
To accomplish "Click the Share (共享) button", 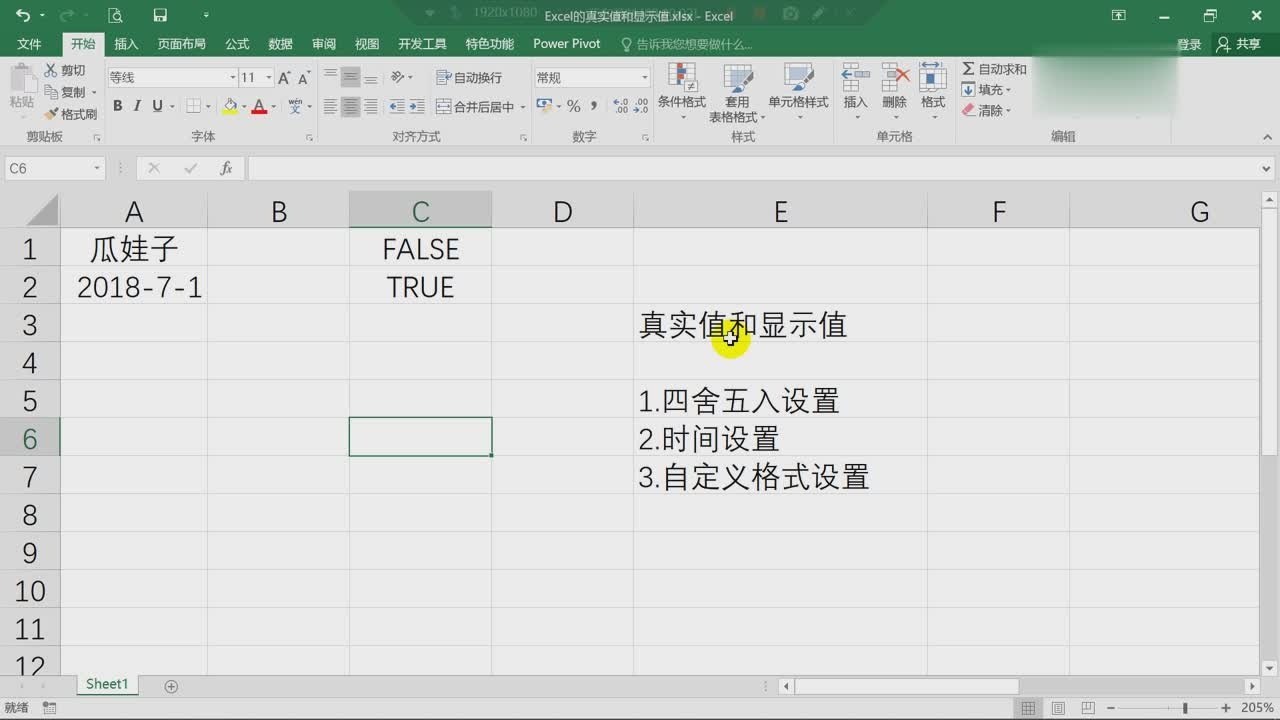I will tap(1240, 44).
